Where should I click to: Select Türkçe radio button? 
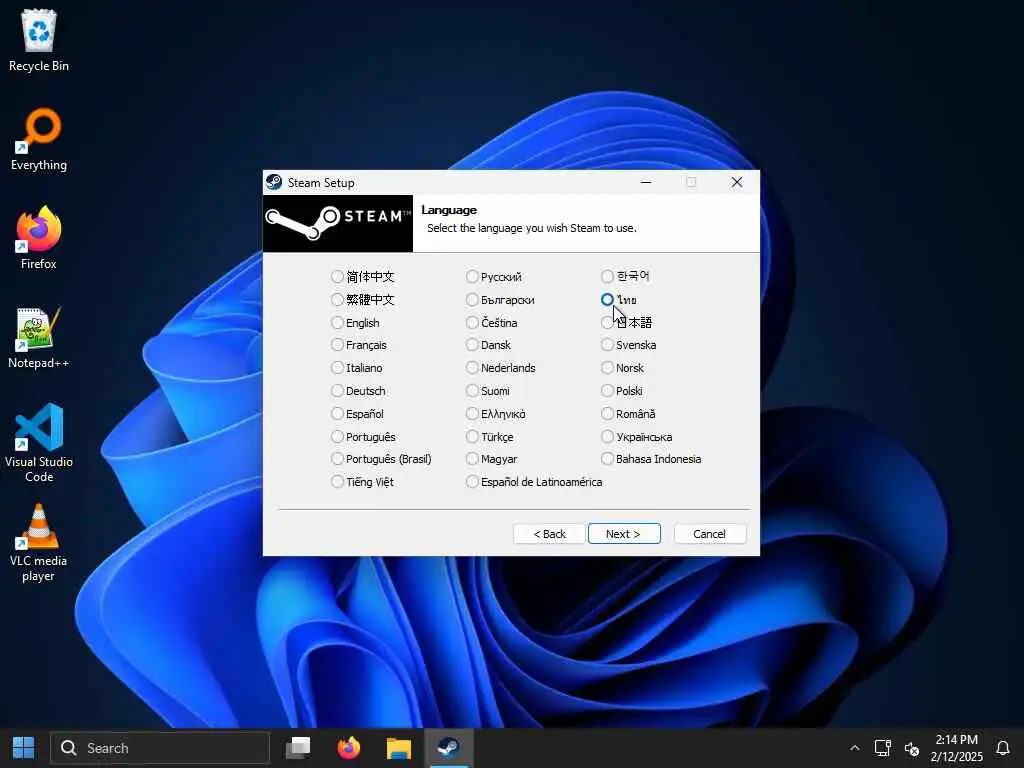click(x=472, y=436)
